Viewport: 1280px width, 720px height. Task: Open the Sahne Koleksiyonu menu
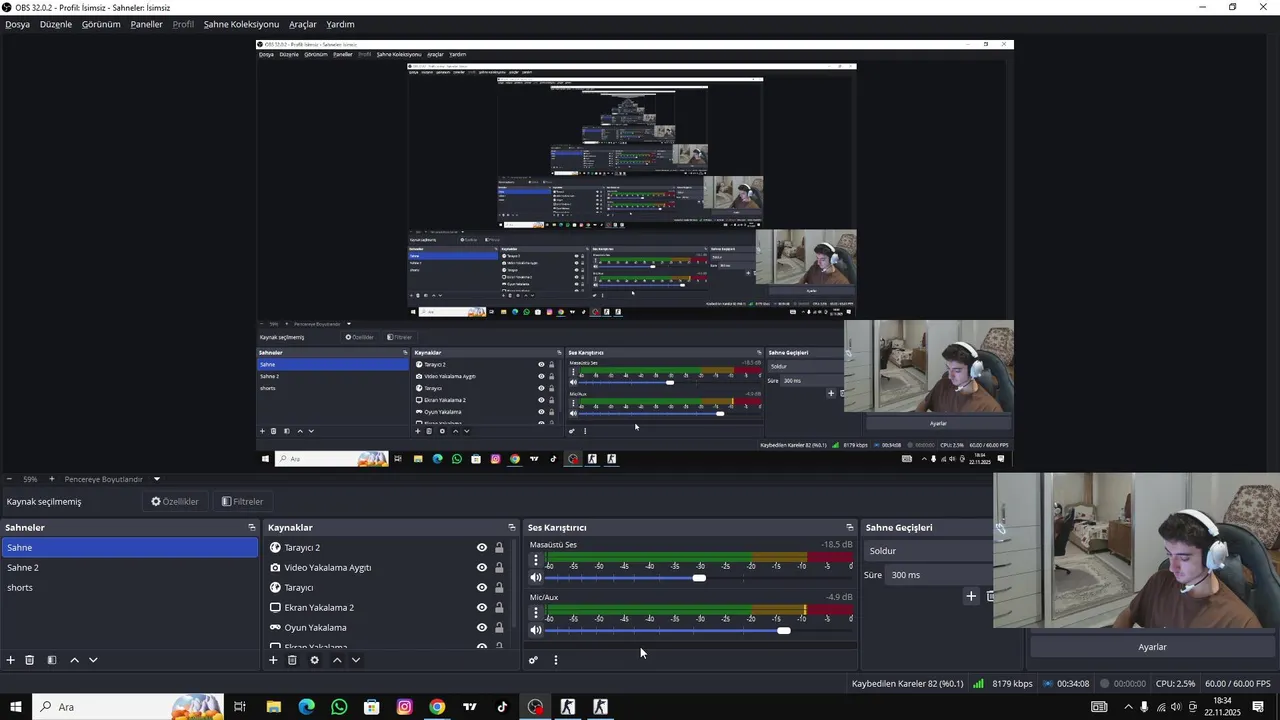[241, 24]
